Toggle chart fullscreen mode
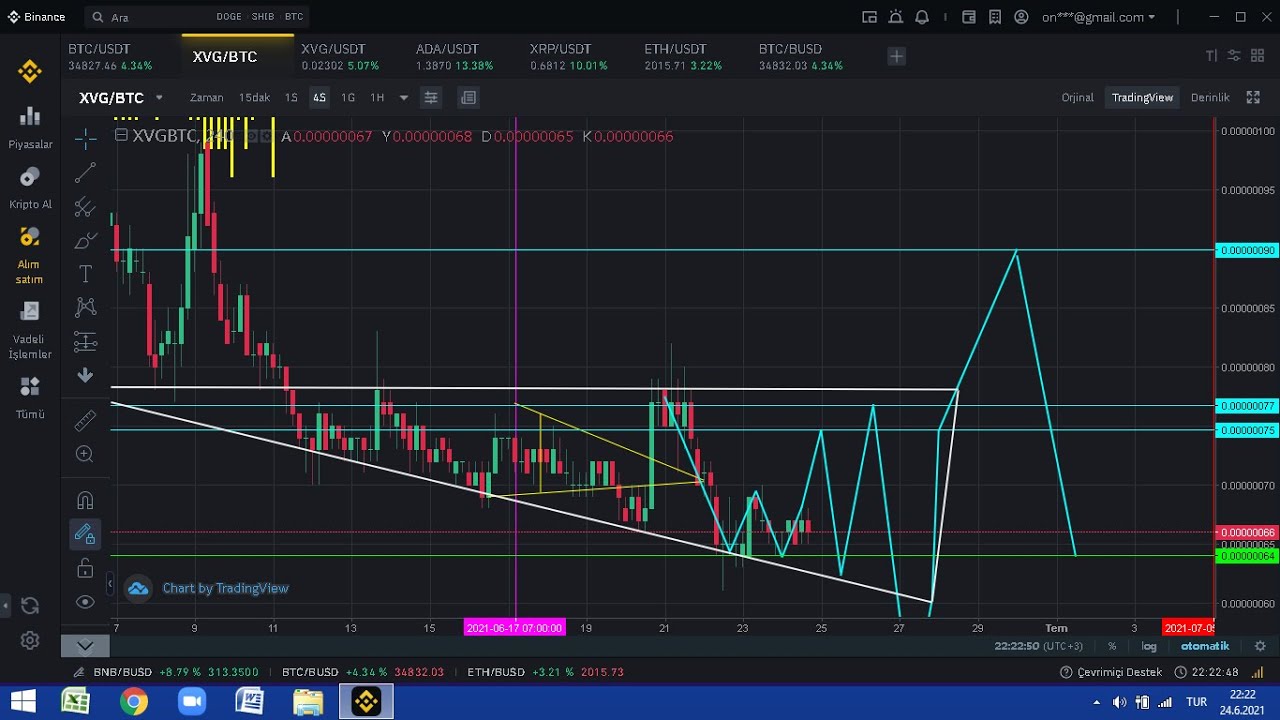Image resolution: width=1280 pixels, height=720 pixels. tap(1253, 97)
